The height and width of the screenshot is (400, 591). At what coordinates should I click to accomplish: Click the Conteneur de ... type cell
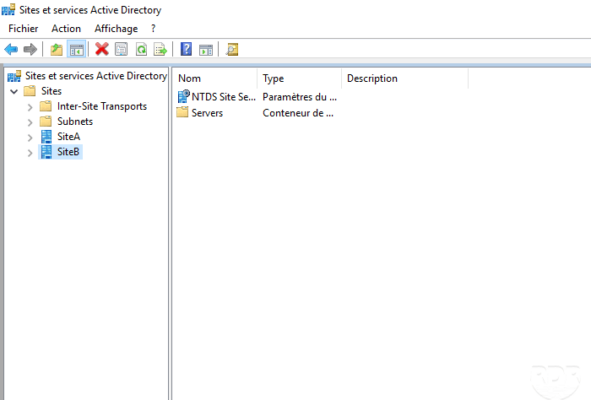[298, 113]
